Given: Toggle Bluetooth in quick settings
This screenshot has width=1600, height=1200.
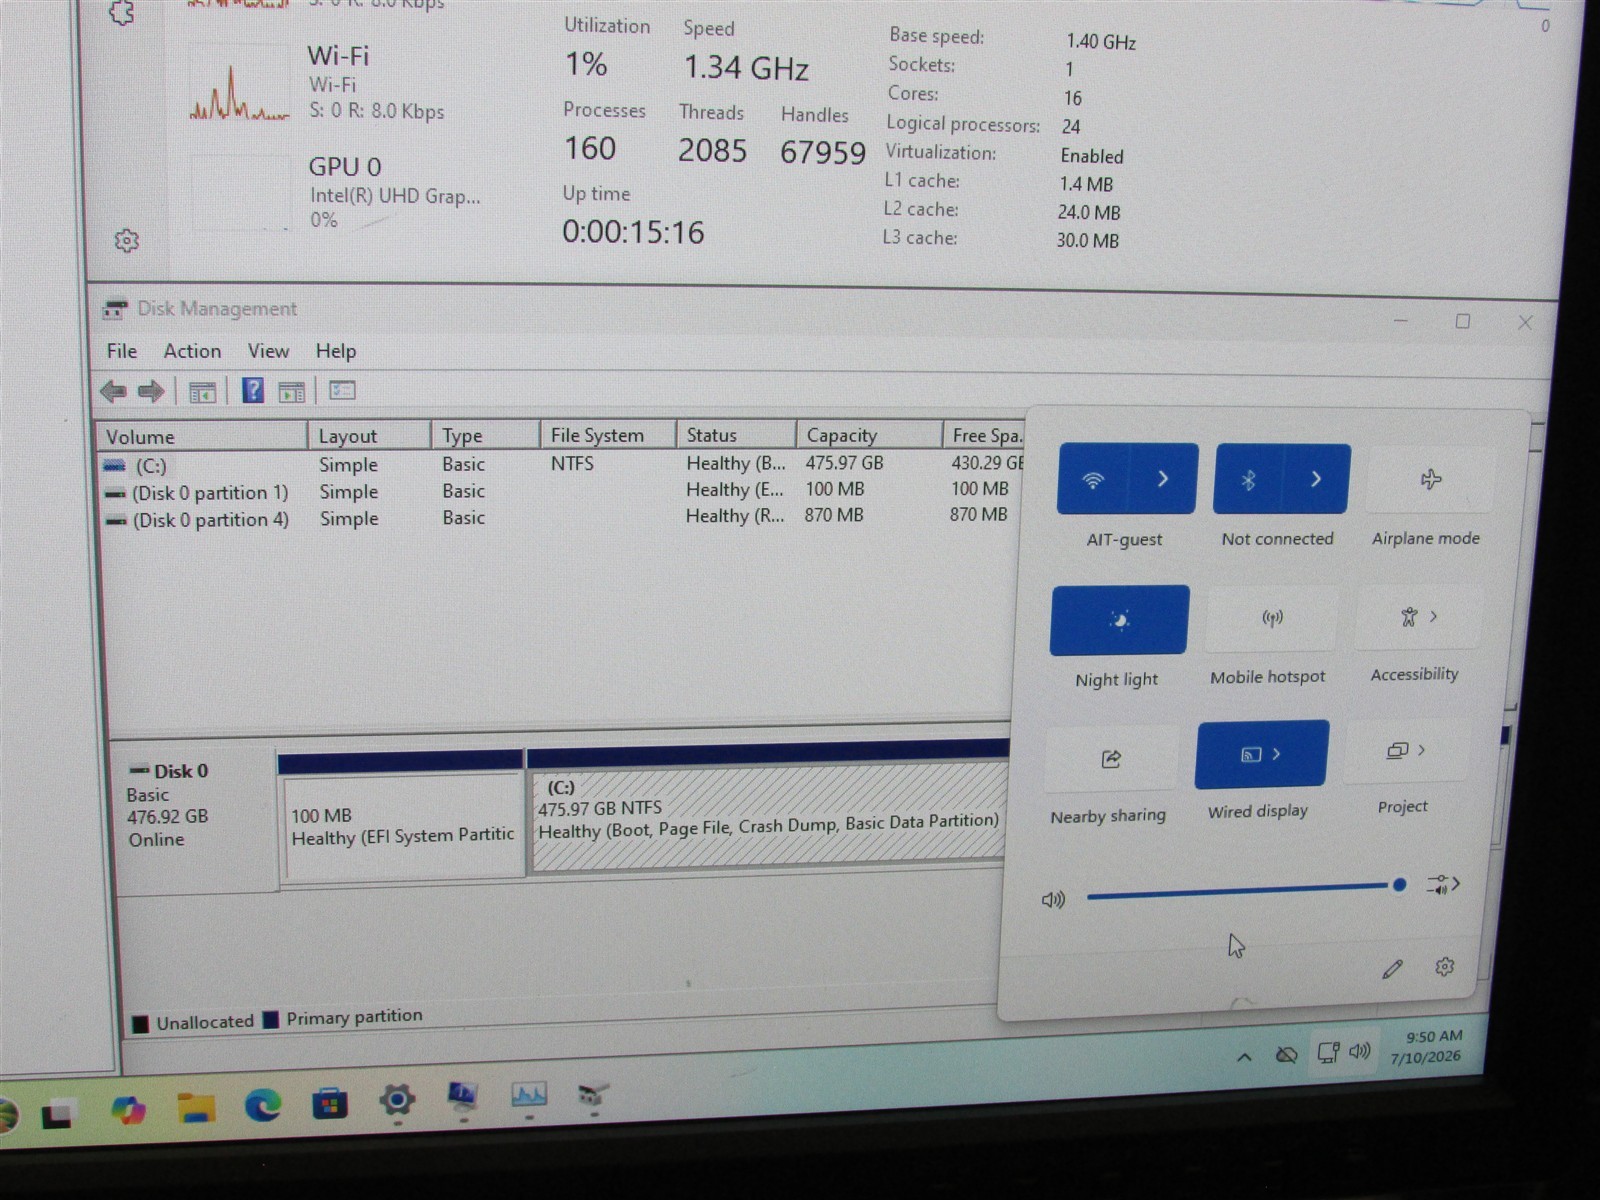Looking at the screenshot, I should click(1248, 480).
